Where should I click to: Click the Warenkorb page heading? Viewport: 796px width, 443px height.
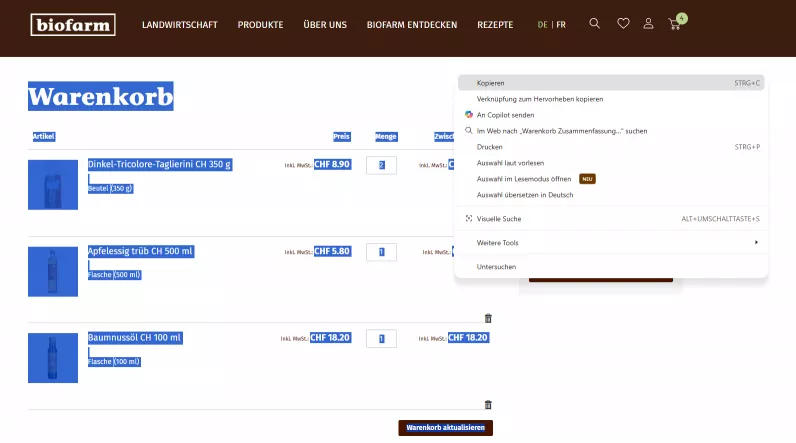pyautogui.click(x=101, y=96)
